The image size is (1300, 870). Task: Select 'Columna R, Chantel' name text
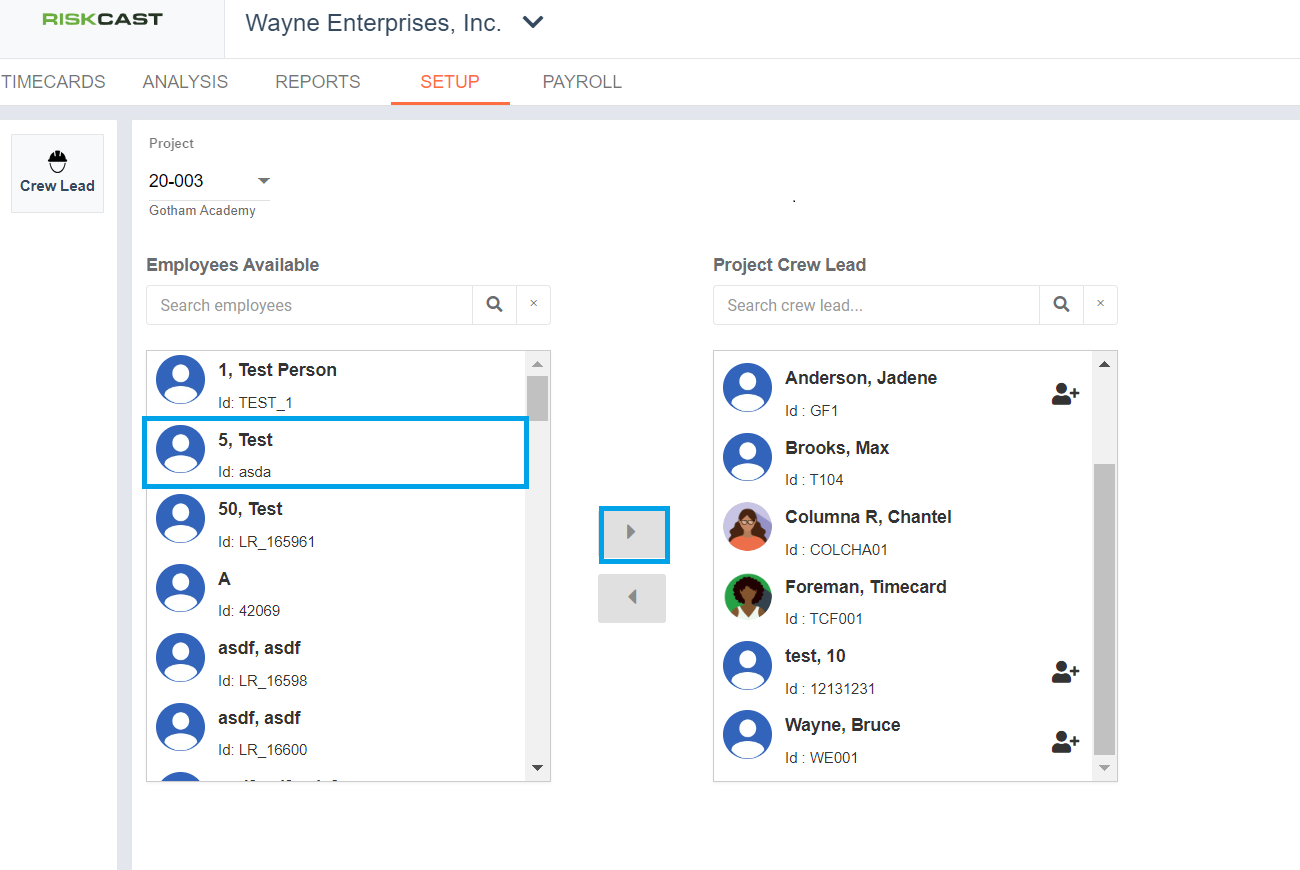click(868, 517)
